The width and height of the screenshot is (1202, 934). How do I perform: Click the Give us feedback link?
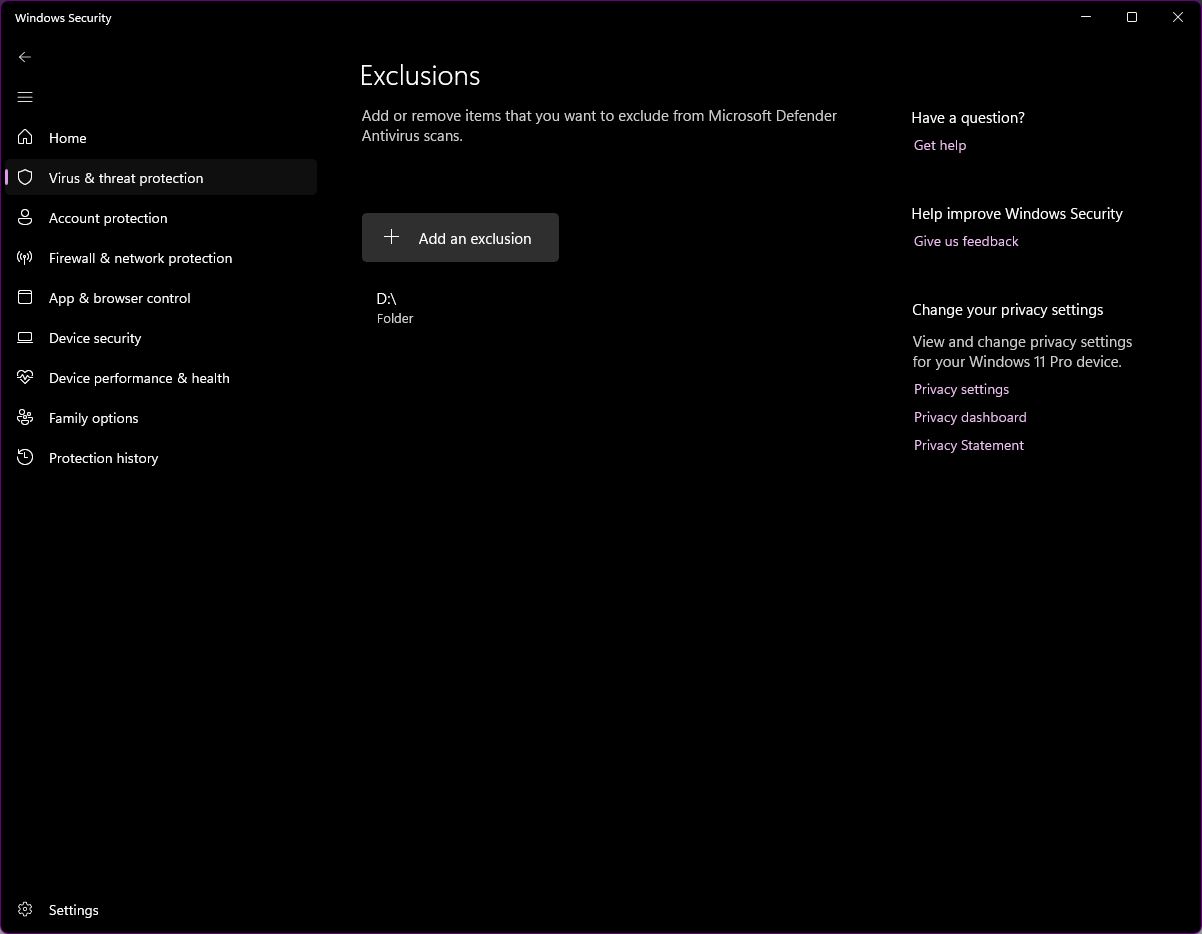pyautogui.click(x=965, y=241)
